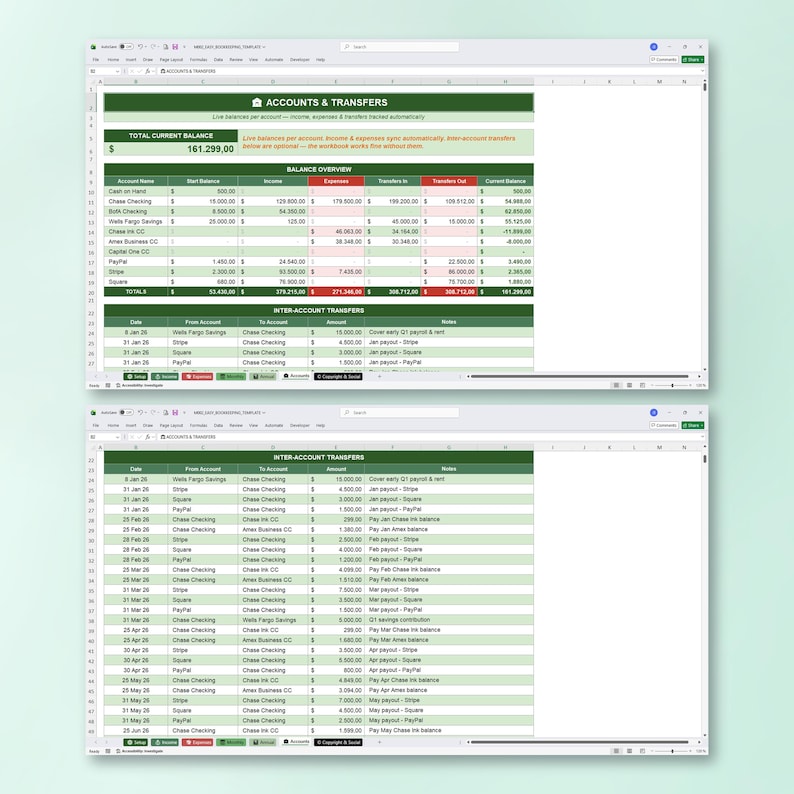This screenshot has height=794, width=794.
Task: Click Share button in upper window
Action: [693, 60]
